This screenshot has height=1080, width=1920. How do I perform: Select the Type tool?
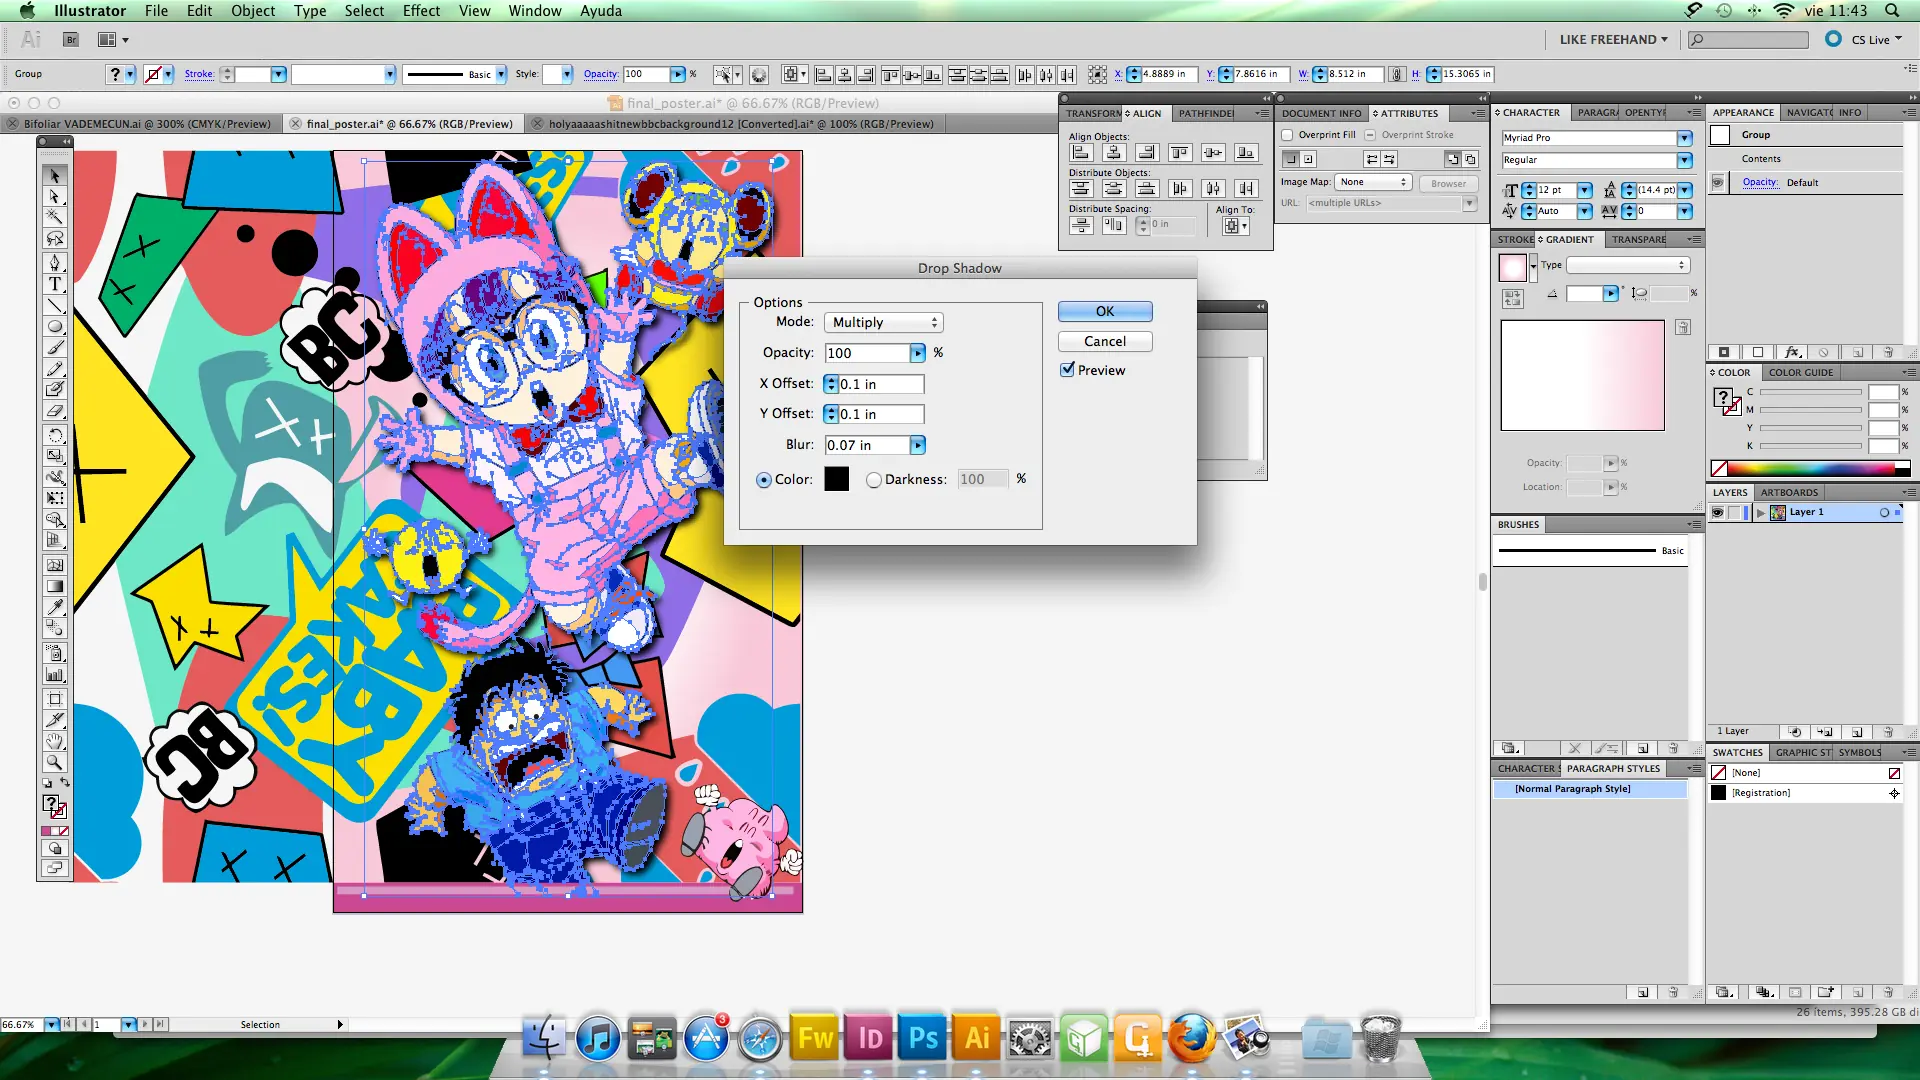coord(55,284)
